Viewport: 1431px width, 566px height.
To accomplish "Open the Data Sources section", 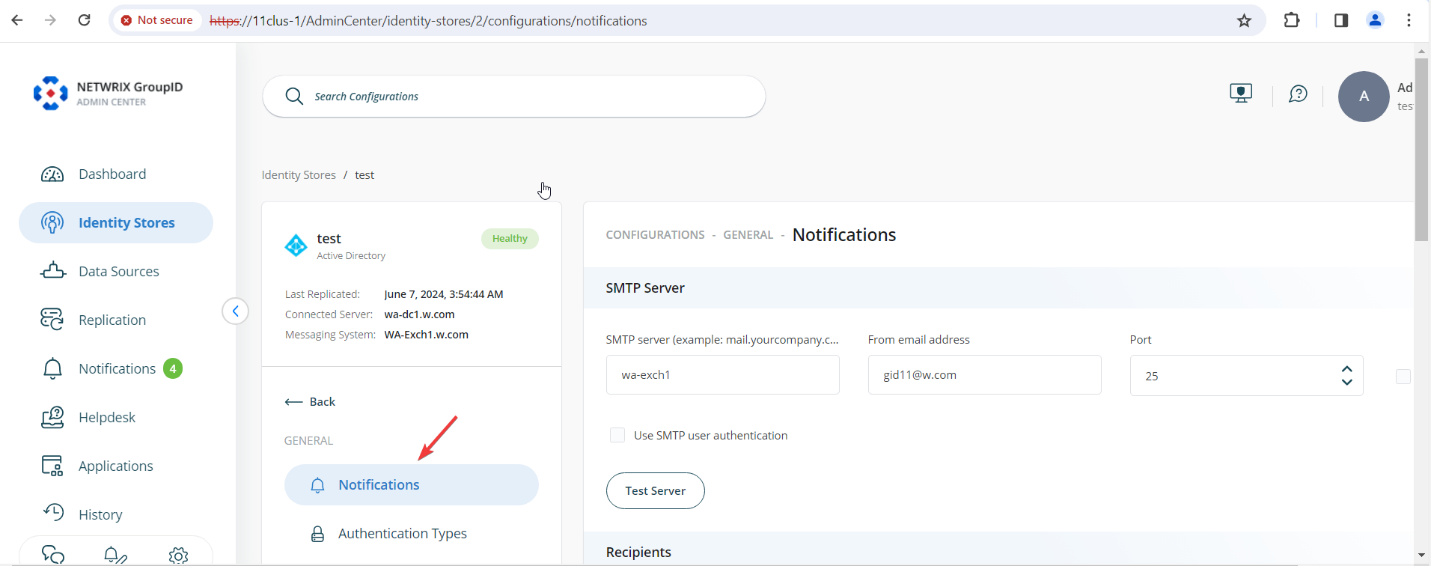I will [x=118, y=271].
